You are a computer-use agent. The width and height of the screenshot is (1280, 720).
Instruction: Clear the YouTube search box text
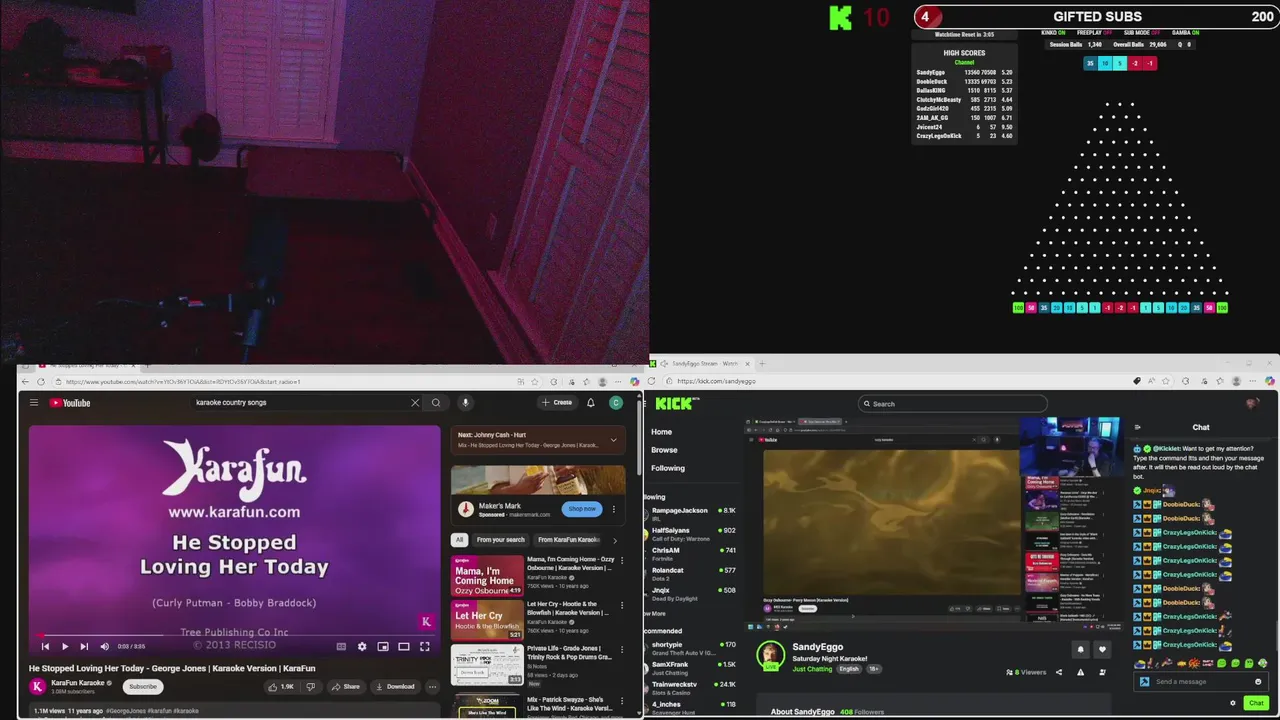tap(415, 403)
